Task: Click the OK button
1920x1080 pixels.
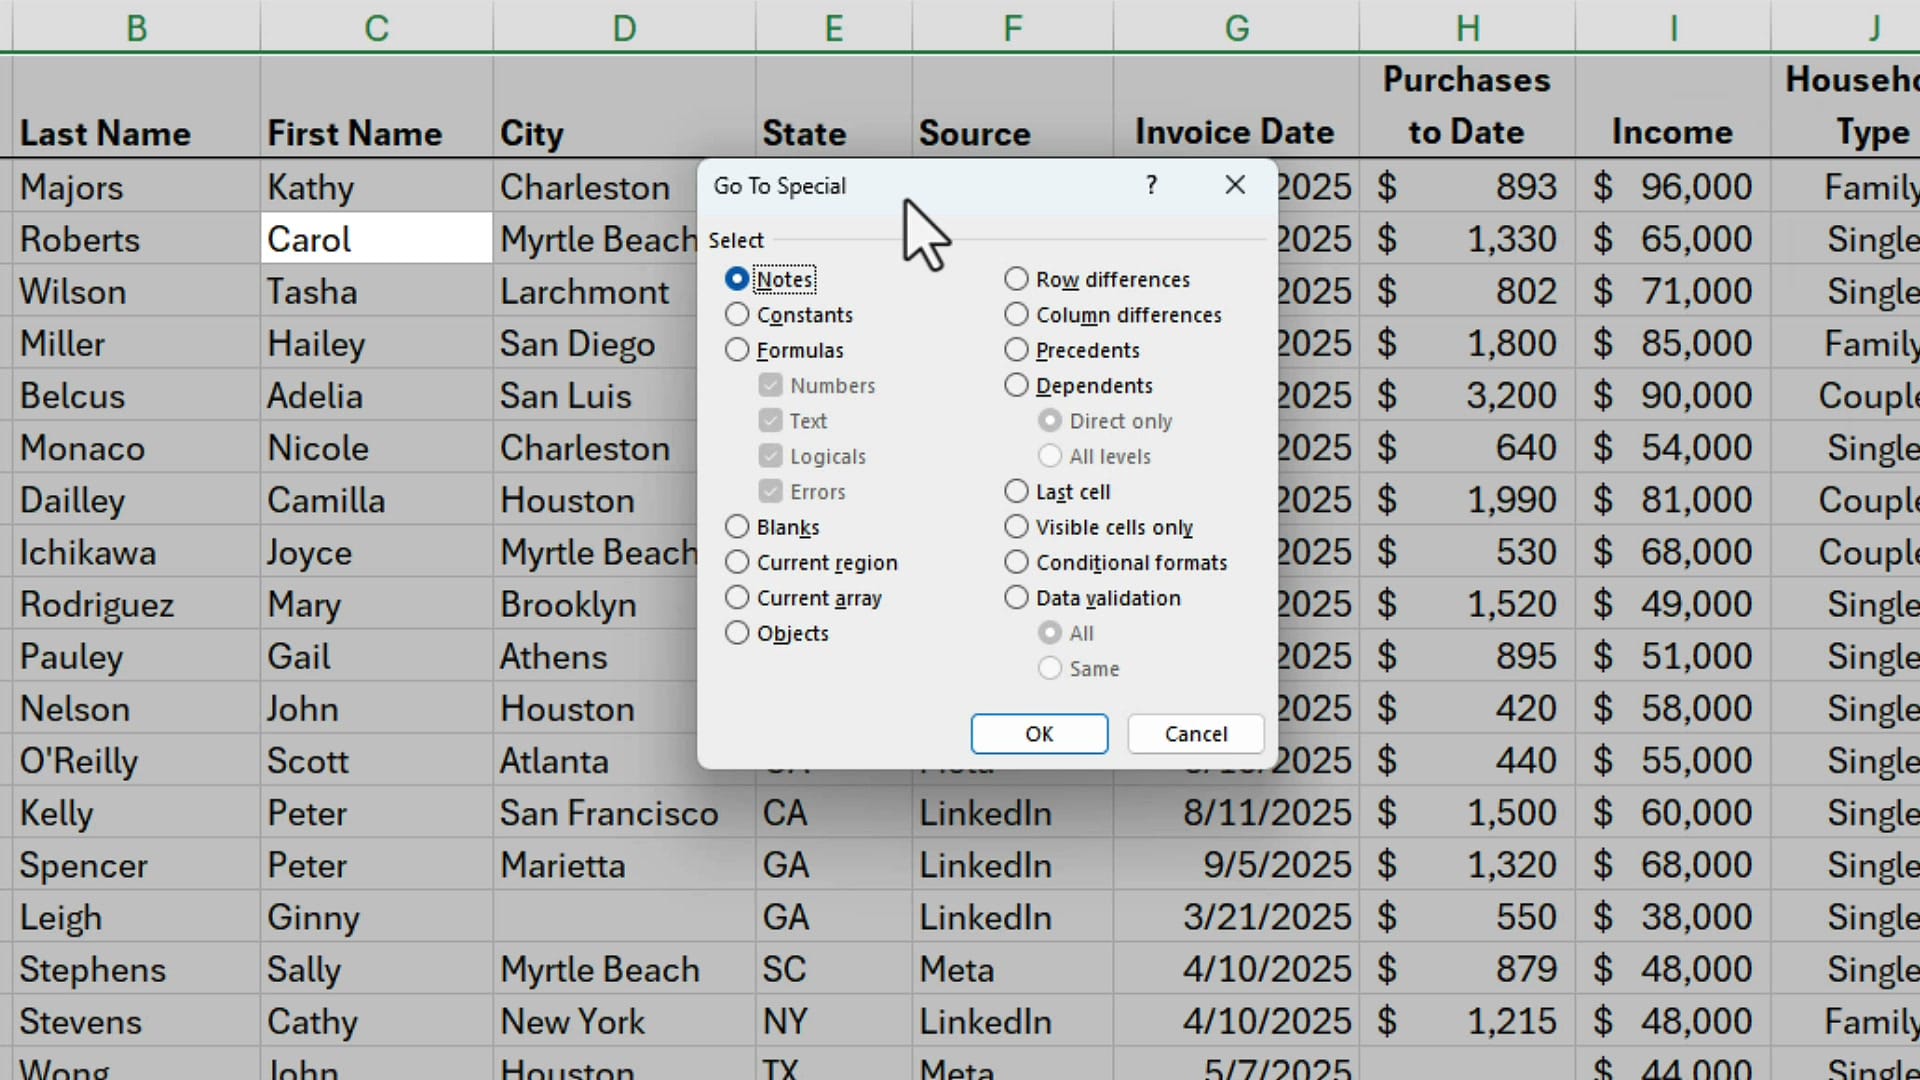Action: point(1039,733)
